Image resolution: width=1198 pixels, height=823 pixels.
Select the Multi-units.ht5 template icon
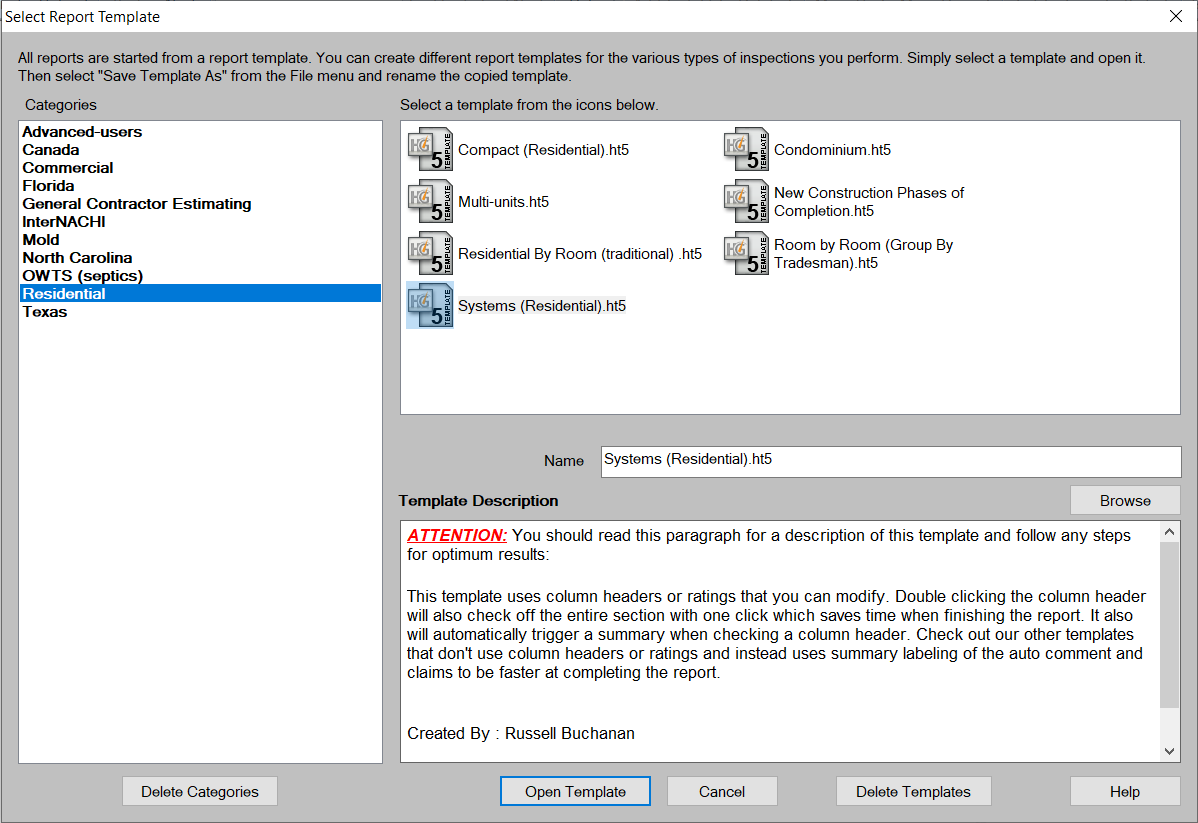(x=429, y=201)
